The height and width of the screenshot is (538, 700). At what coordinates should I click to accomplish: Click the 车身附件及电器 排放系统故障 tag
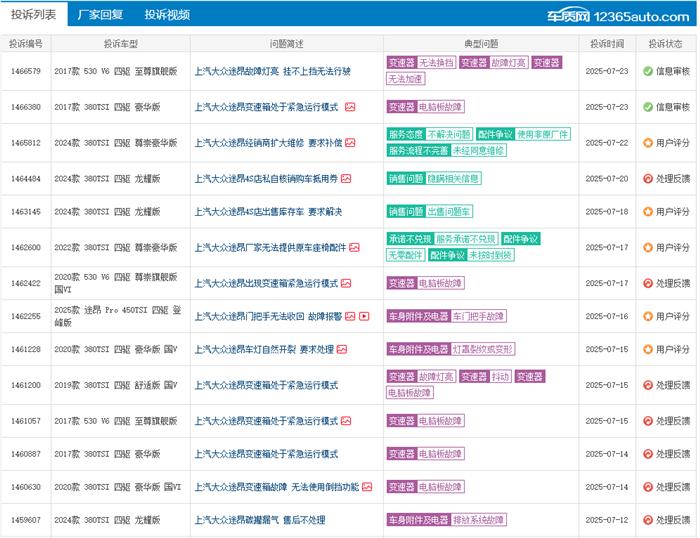446,520
